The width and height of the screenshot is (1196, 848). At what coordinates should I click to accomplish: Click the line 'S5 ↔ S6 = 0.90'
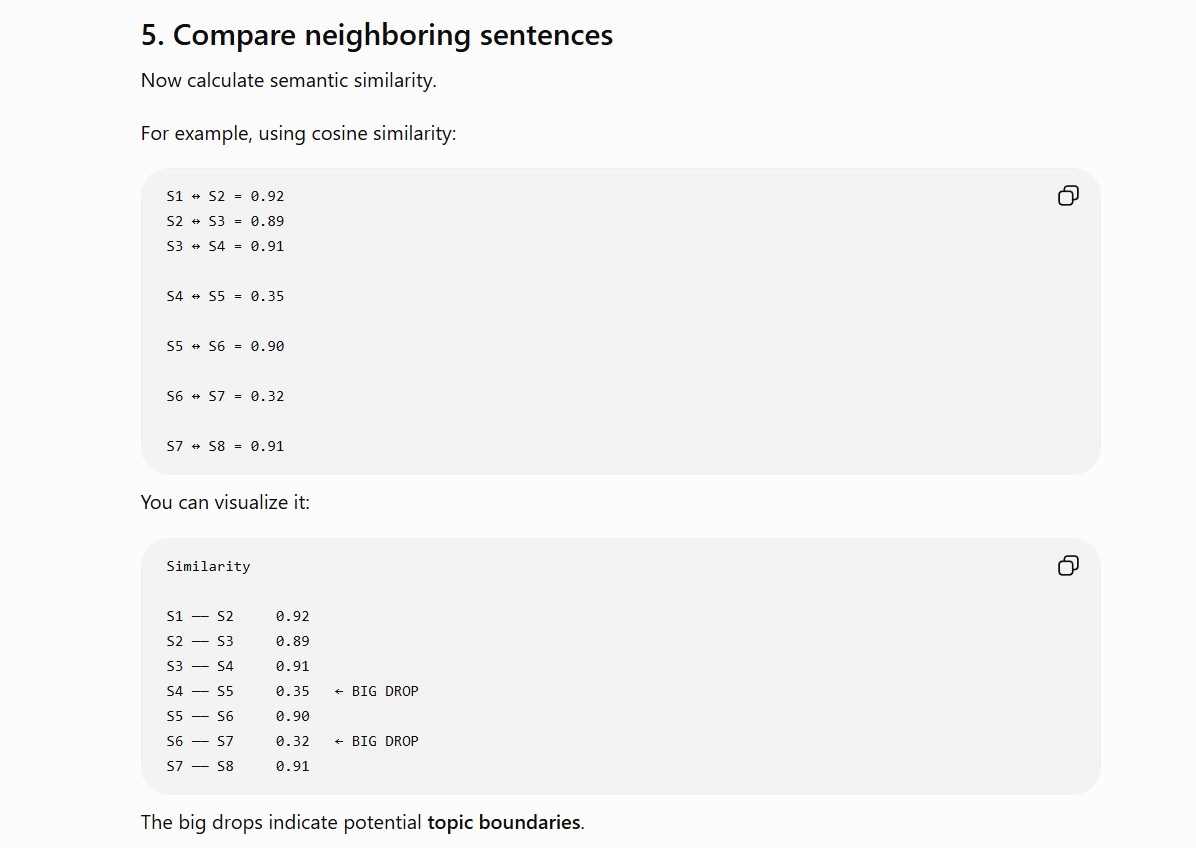coord(225,346)
